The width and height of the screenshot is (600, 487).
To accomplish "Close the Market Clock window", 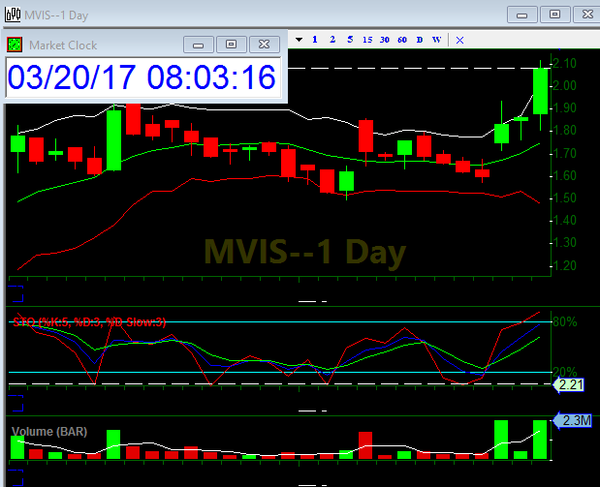I will [263, 44].
